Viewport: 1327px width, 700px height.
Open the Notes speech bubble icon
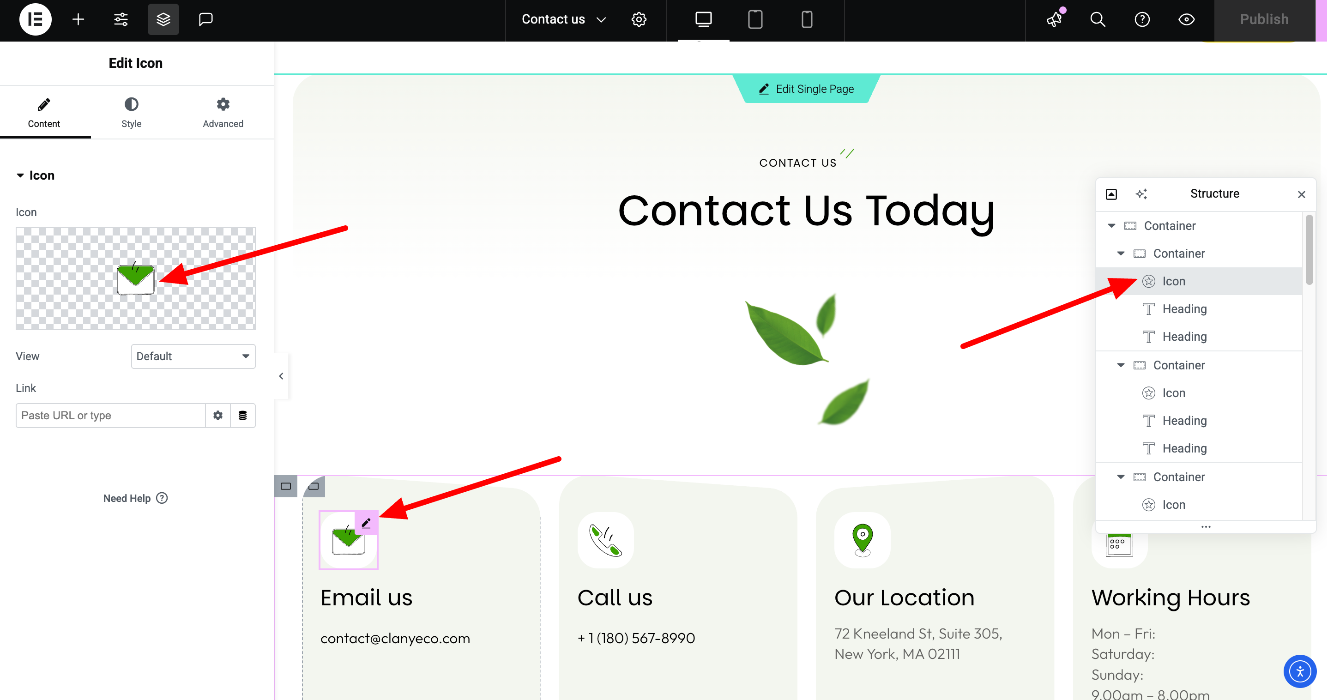[206, 19]
